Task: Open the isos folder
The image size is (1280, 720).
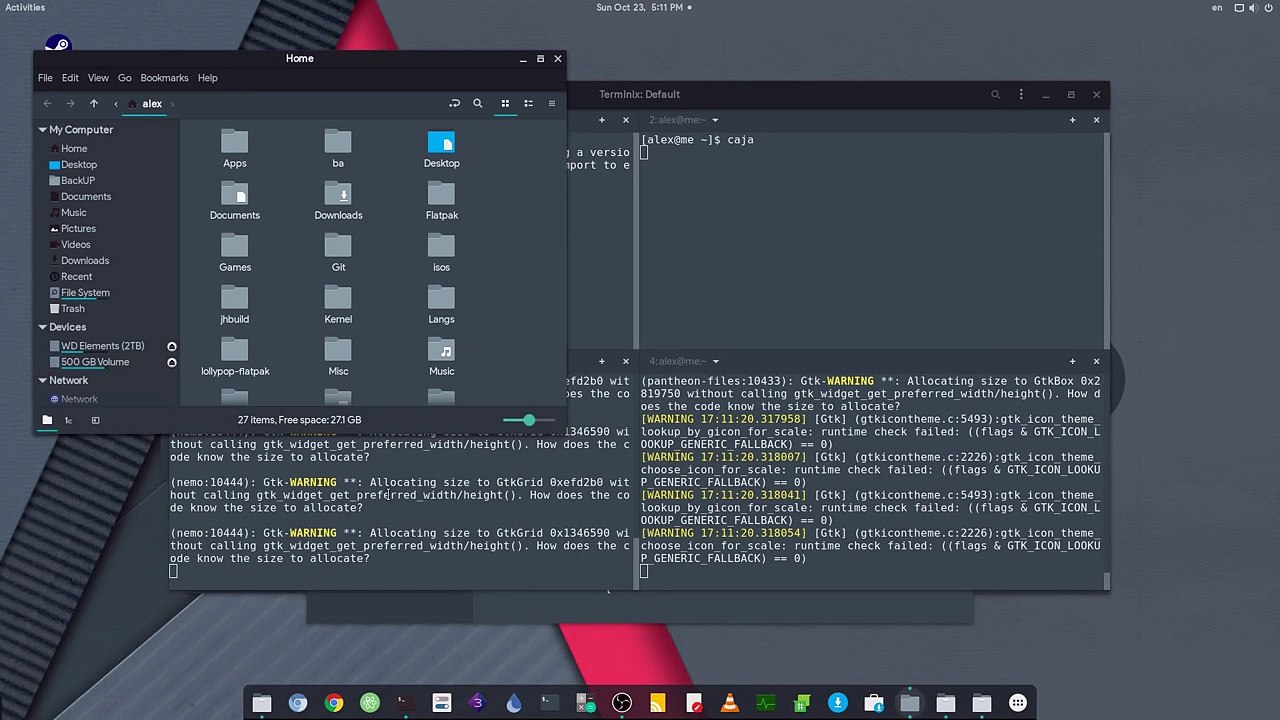Action: (x=441, y=253)
